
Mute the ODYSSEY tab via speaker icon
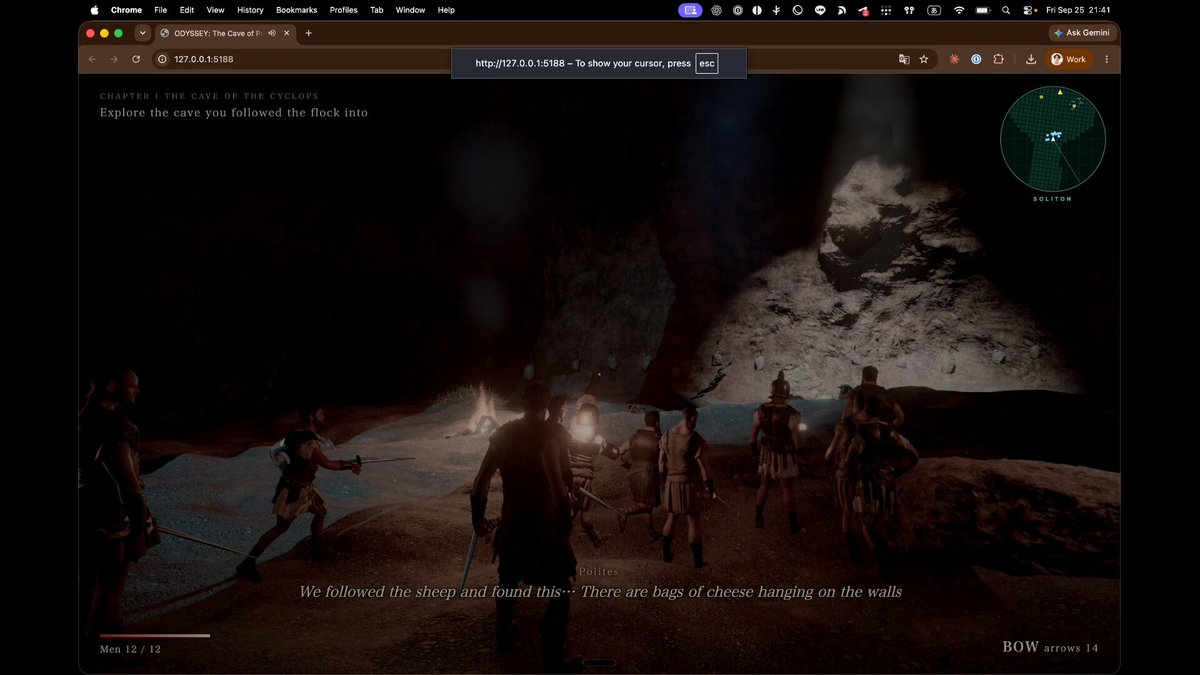click(x=272, y=33)
